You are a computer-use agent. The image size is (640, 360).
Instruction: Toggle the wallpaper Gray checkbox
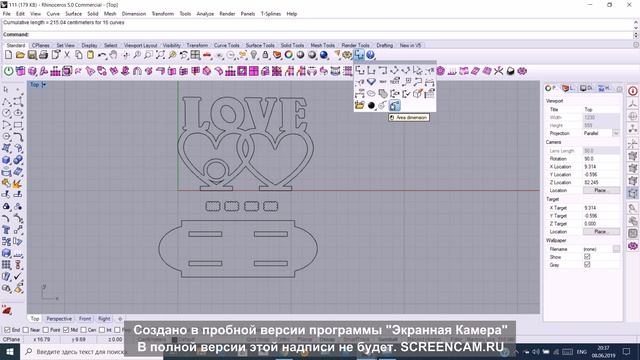587,264
